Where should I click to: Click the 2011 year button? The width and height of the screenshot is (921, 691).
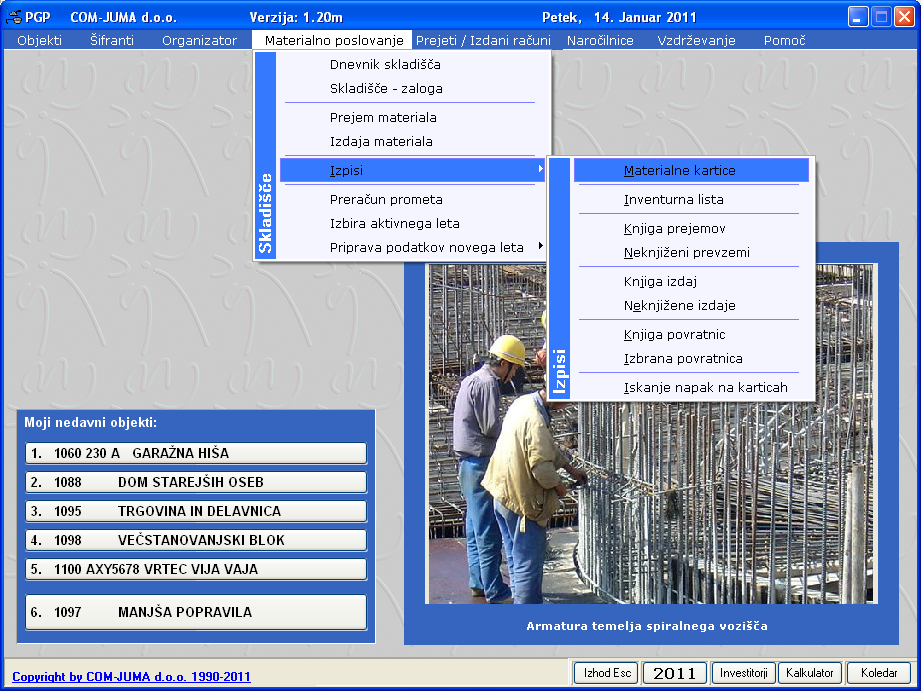(674, 673)
